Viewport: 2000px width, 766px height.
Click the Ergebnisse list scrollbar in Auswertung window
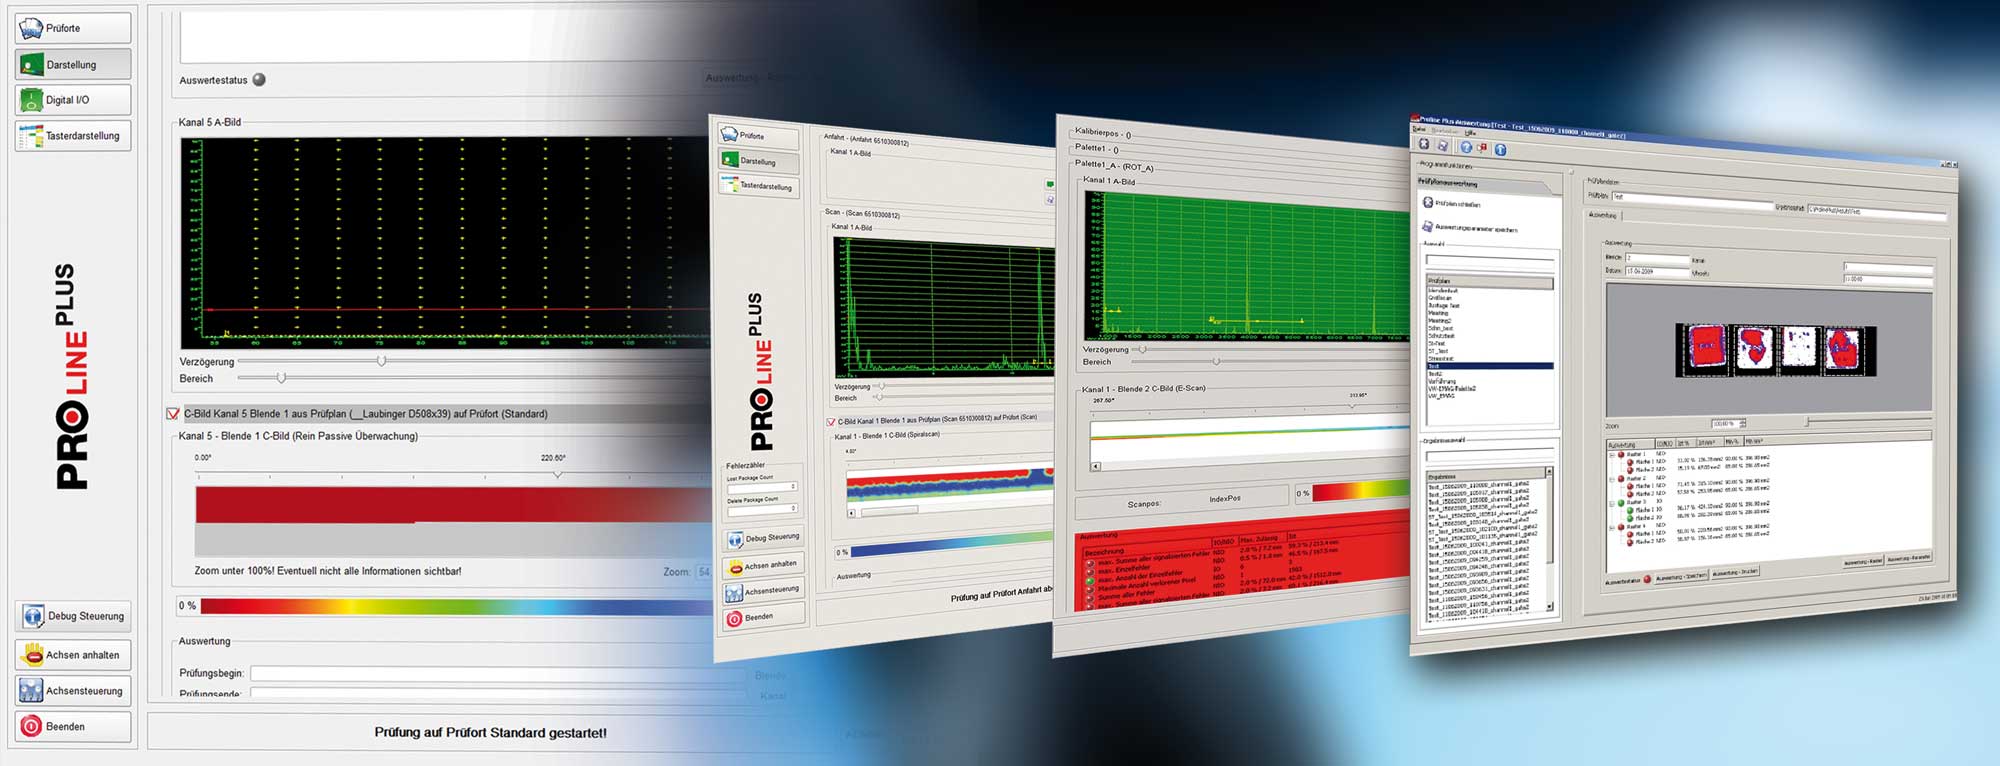point(1549,539)
